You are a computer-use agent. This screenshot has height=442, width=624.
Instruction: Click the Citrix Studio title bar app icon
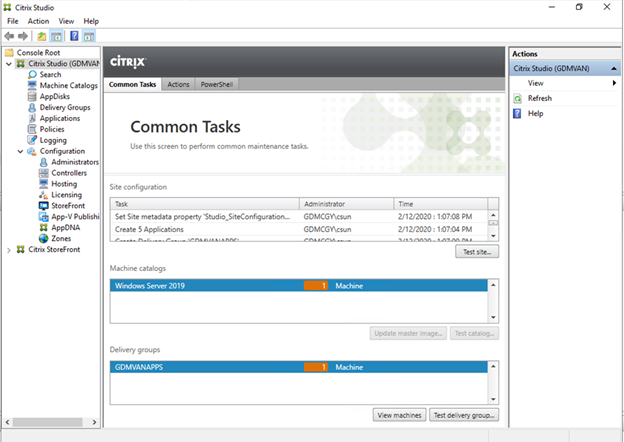click(x=7, y=7)
